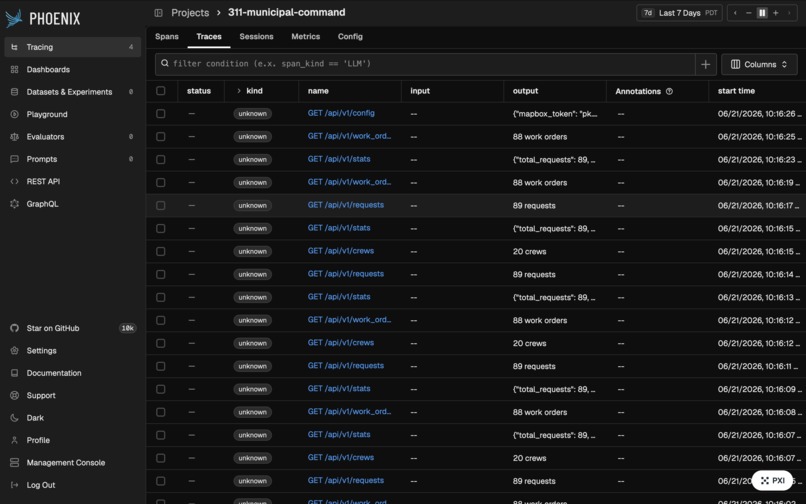Zoom in time range with the plus icon in the top bar
The width and height of the screenshot is (806, 504).
click(775, 13)
